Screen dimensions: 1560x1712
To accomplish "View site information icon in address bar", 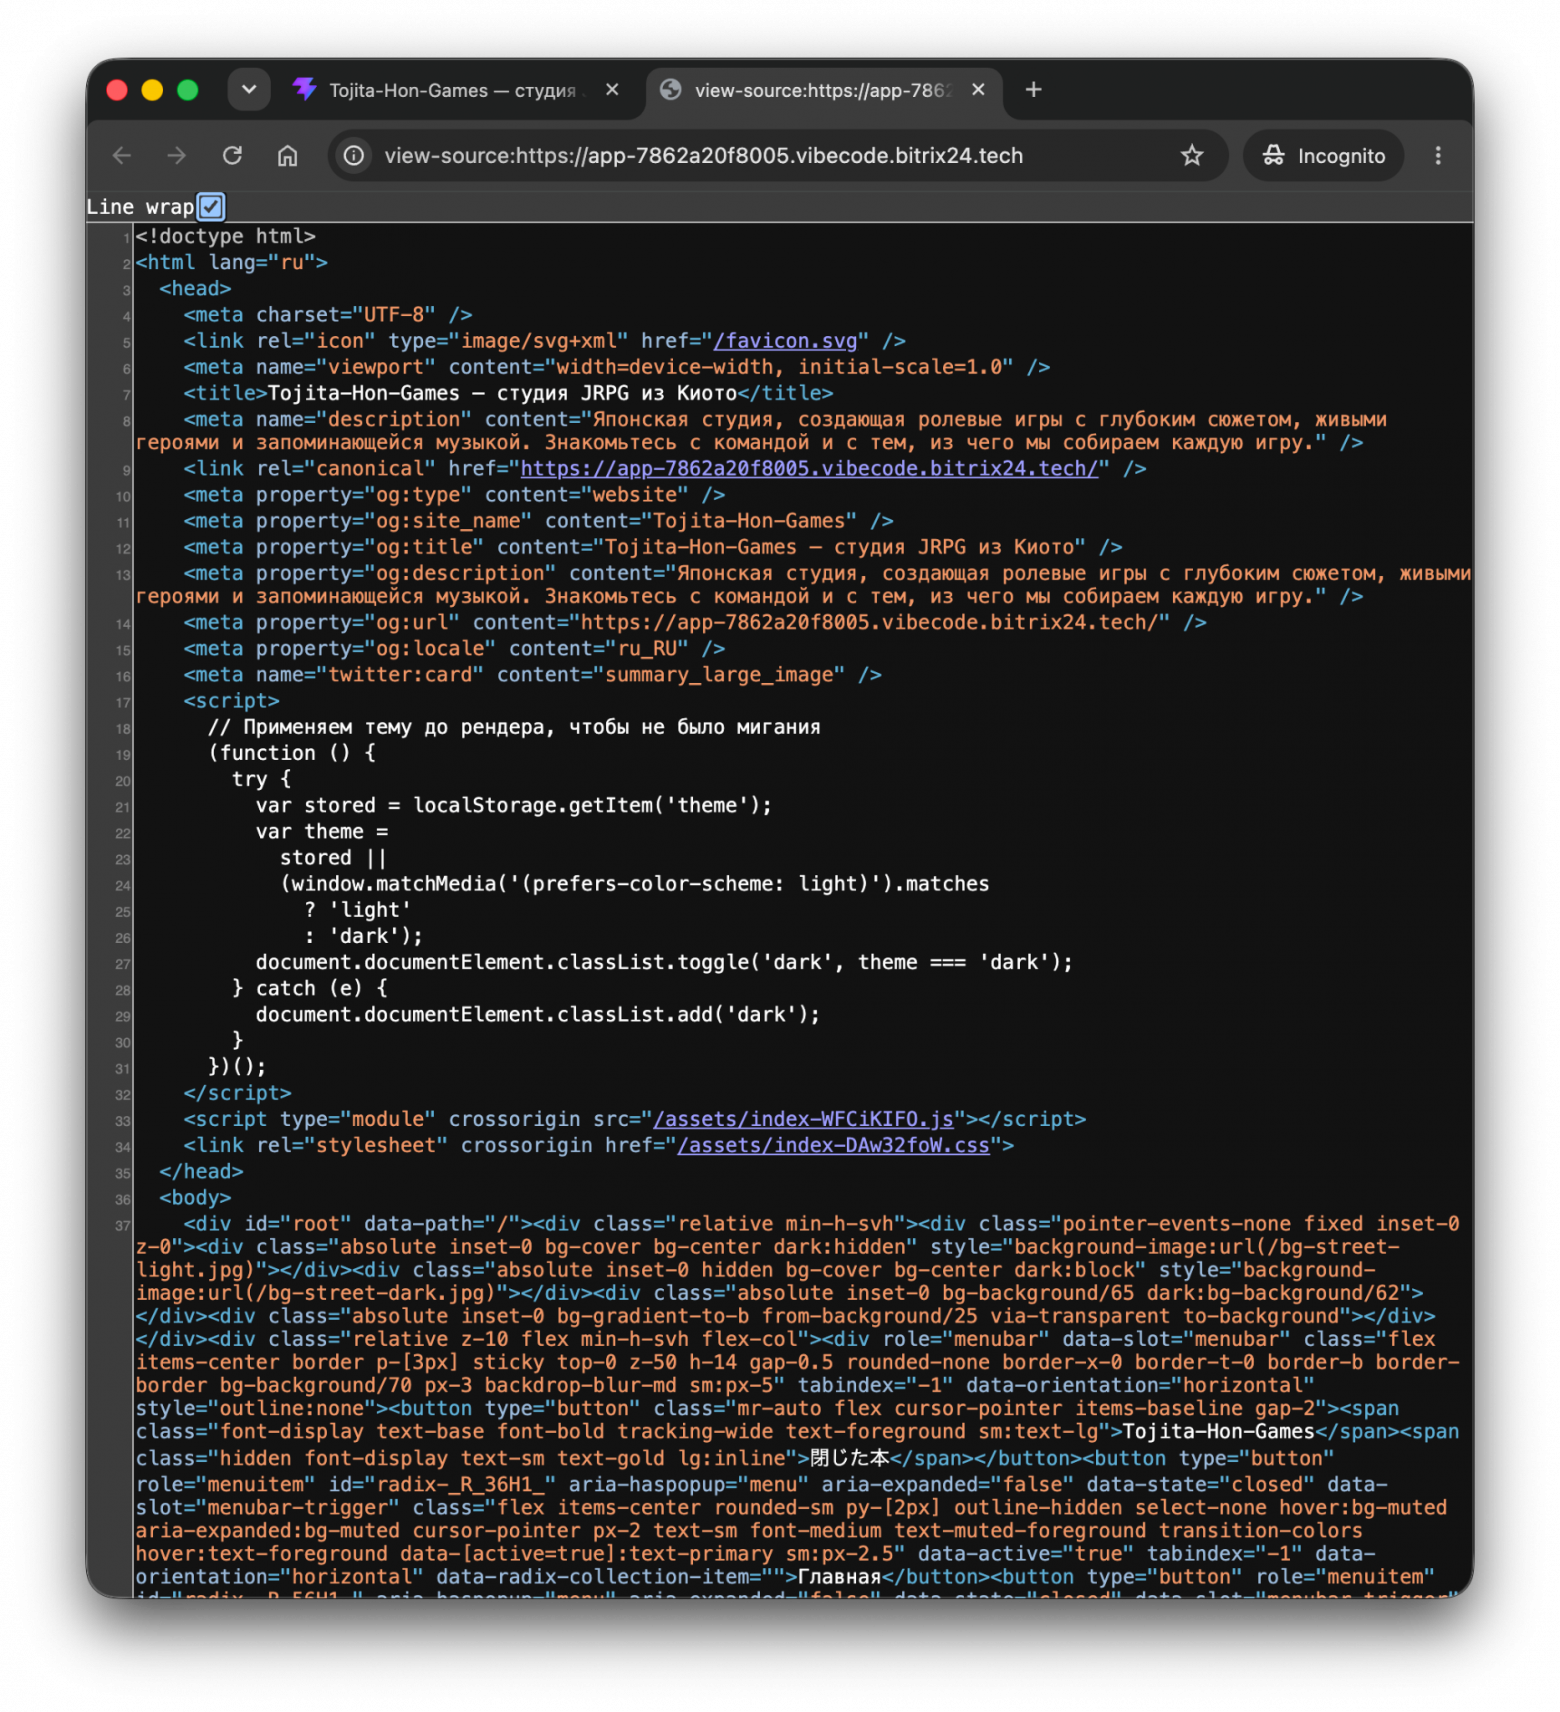I will tap(354, 156).
